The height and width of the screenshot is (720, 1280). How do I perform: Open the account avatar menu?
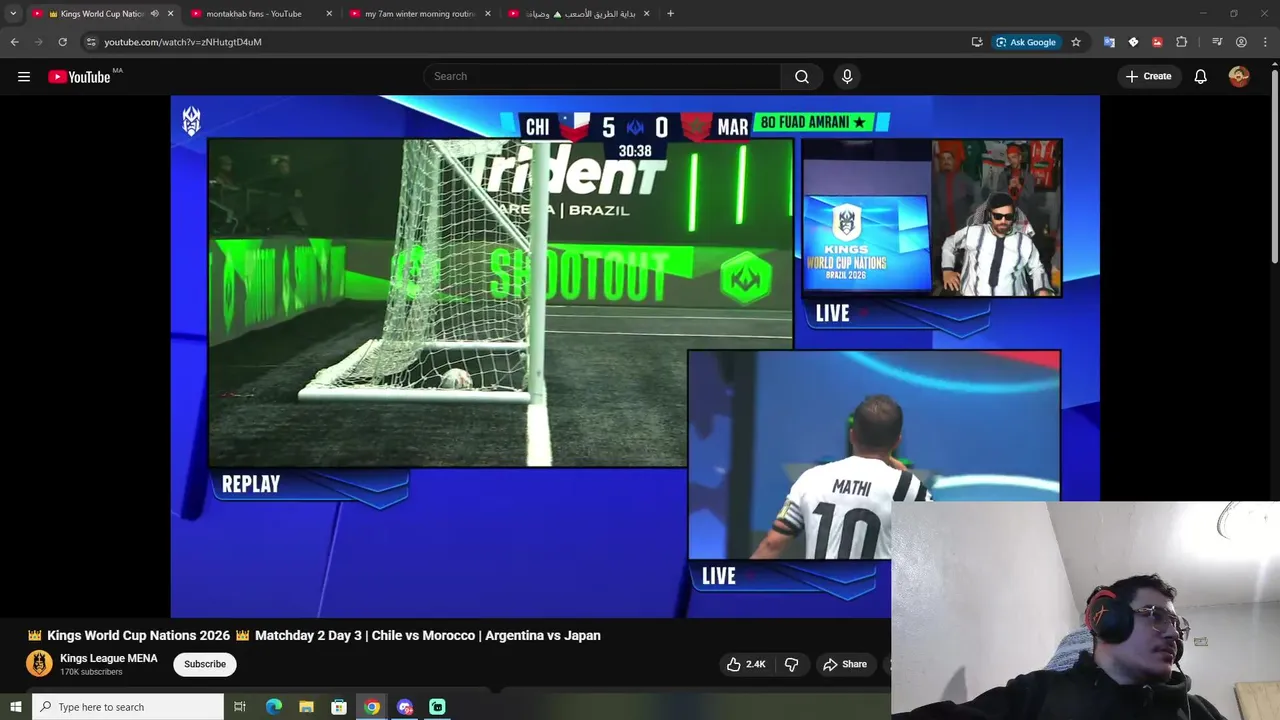pos(1239,76)
